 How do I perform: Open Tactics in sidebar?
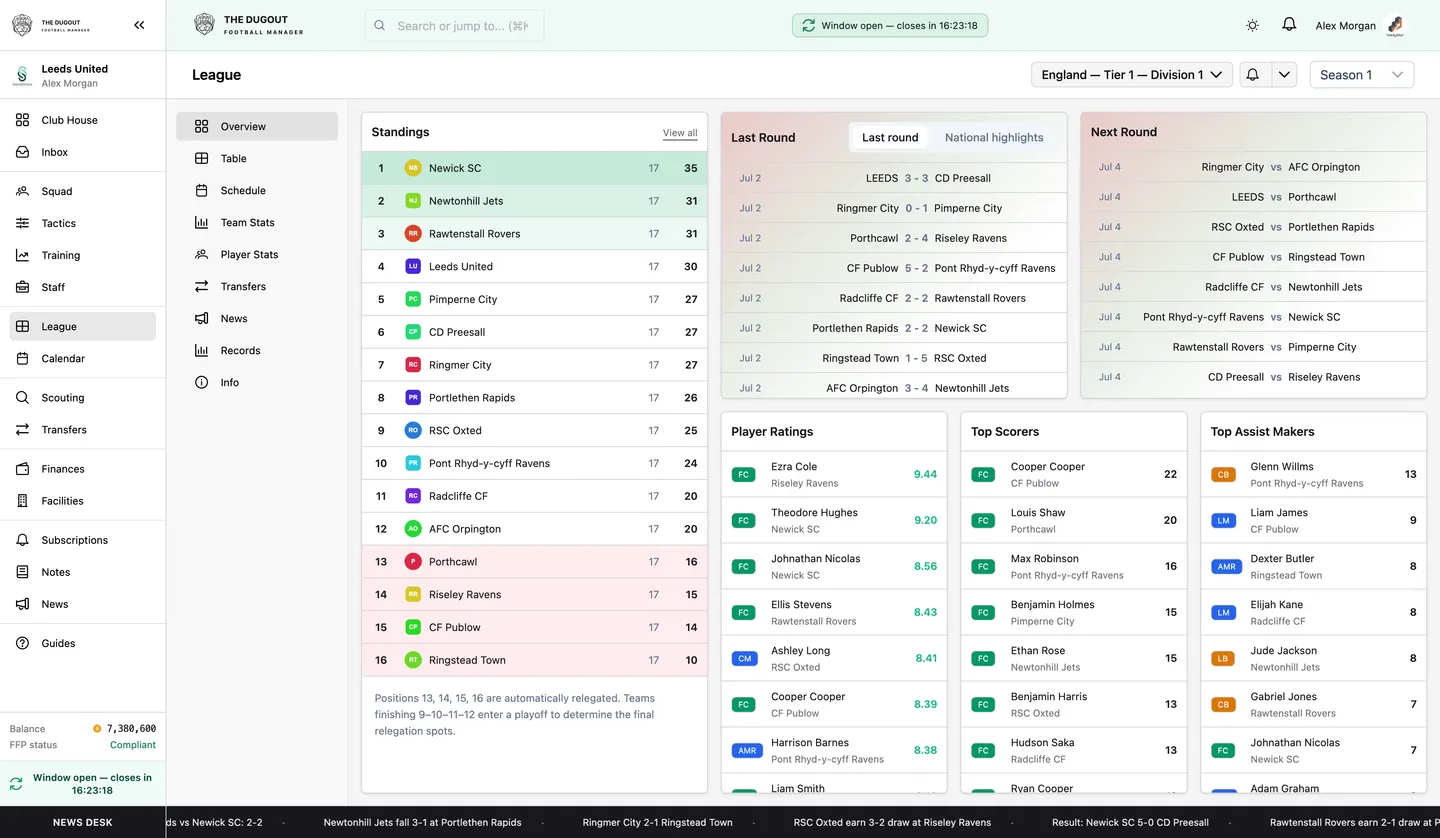pos(83,223)
